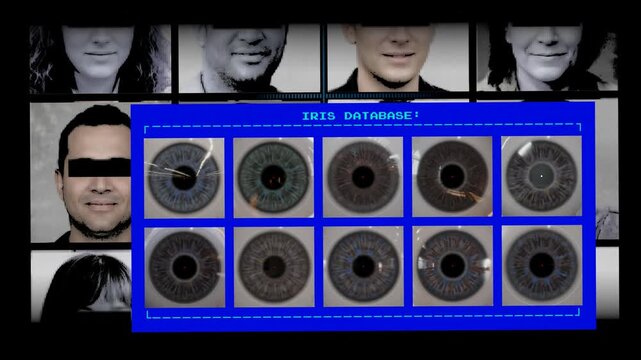Open the top-right dark-haired woman's photo
Image resolution: width=641 pixels, height=360 pixels.
coord(547,57)
